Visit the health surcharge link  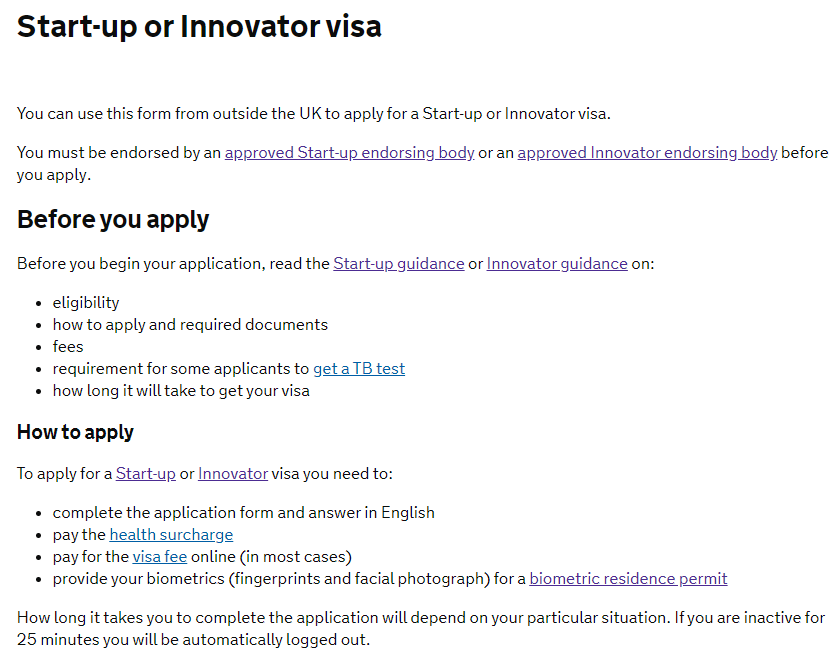(x=171, y=535)
